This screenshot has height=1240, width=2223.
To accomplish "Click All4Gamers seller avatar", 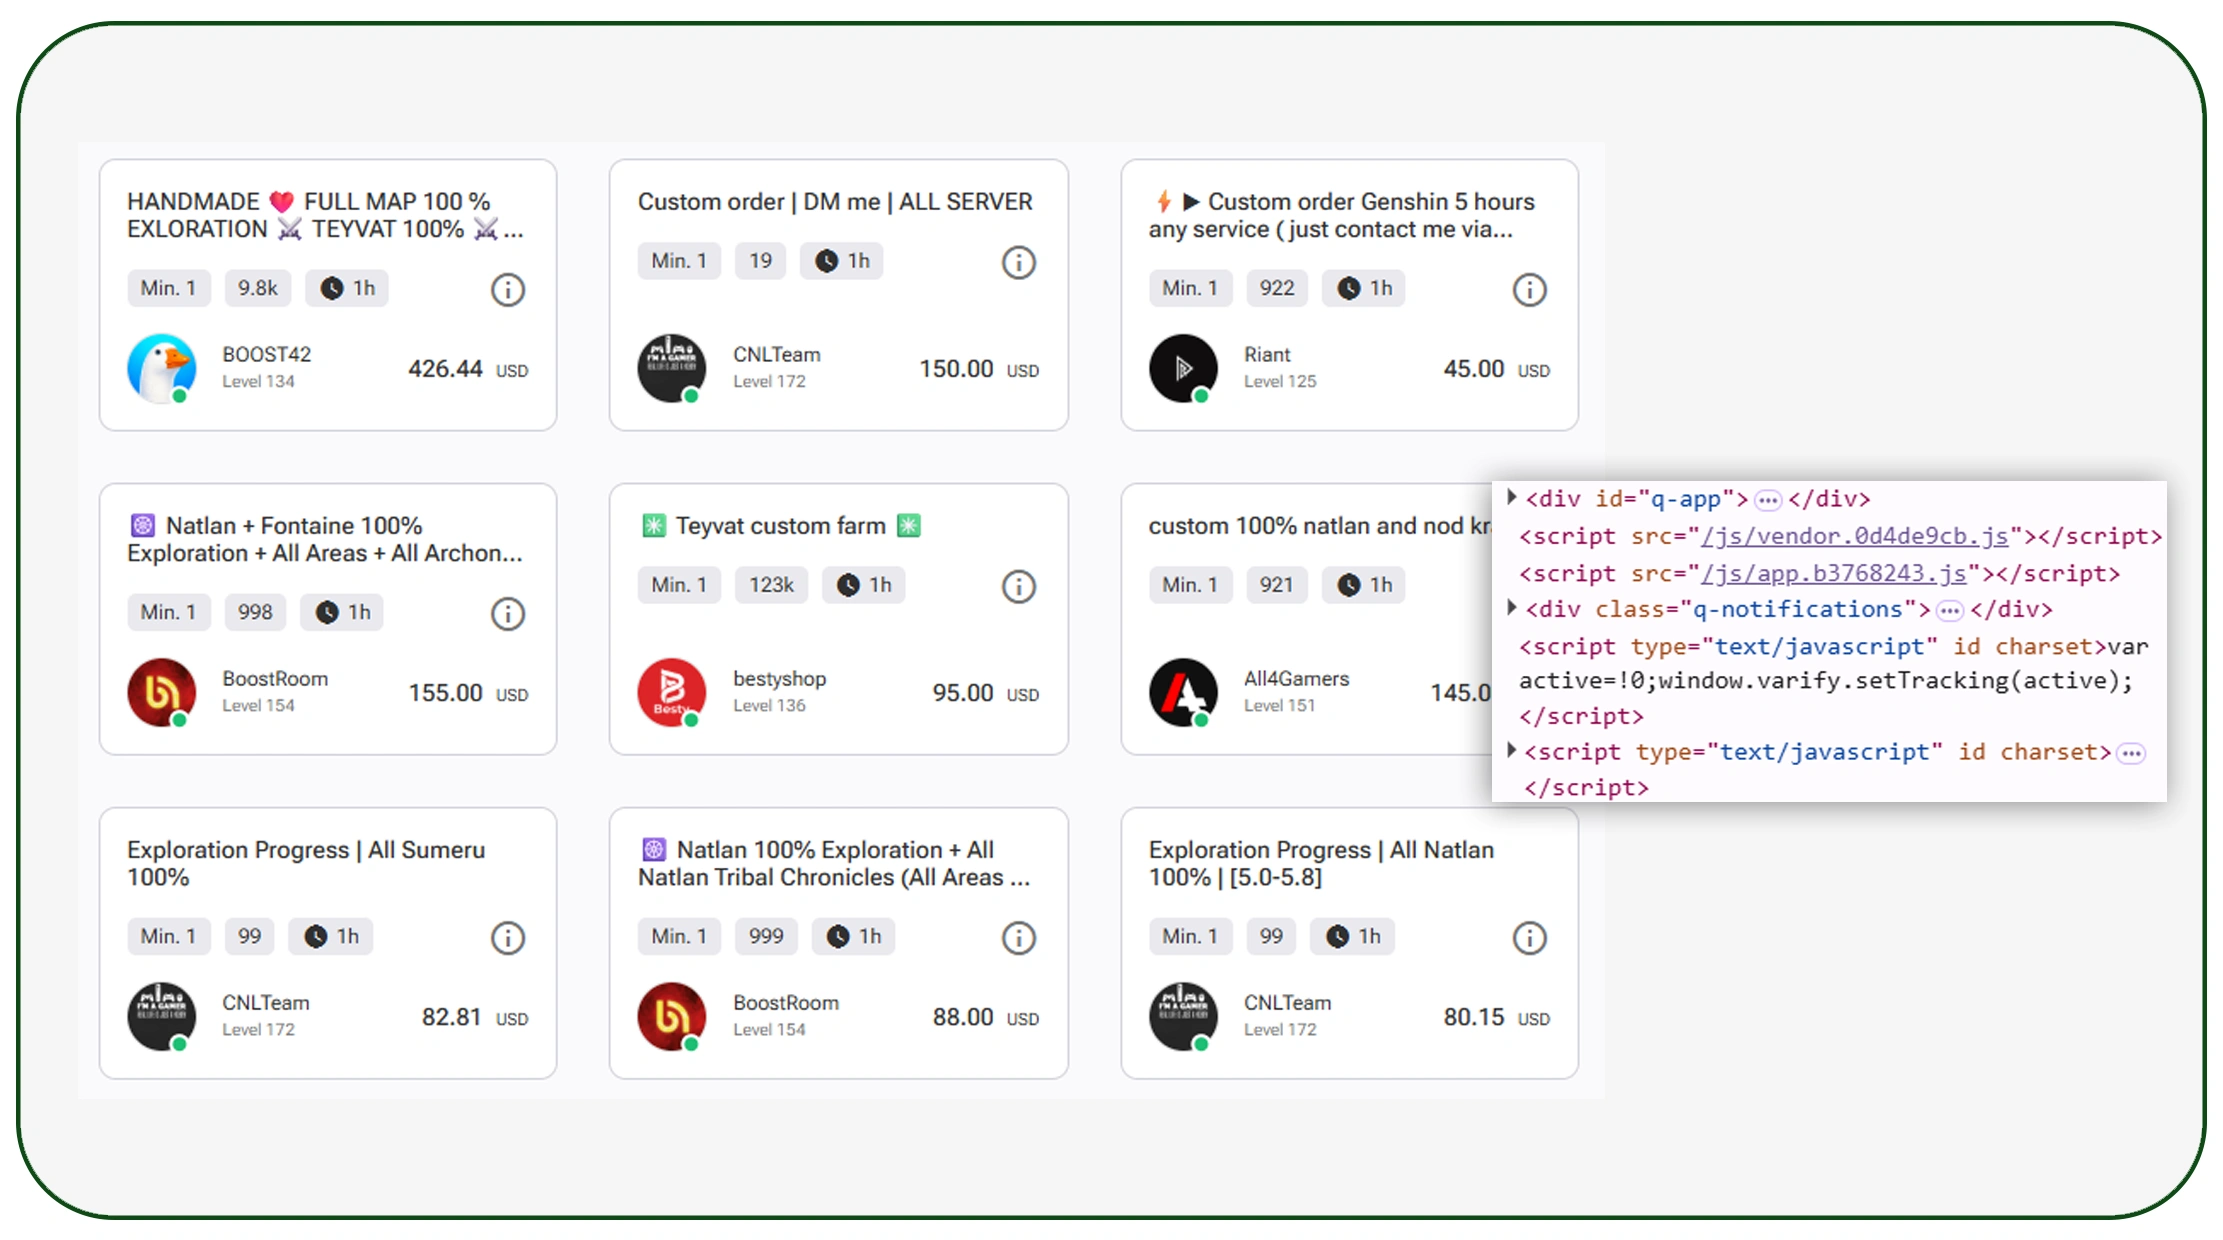I will 1183,692.
